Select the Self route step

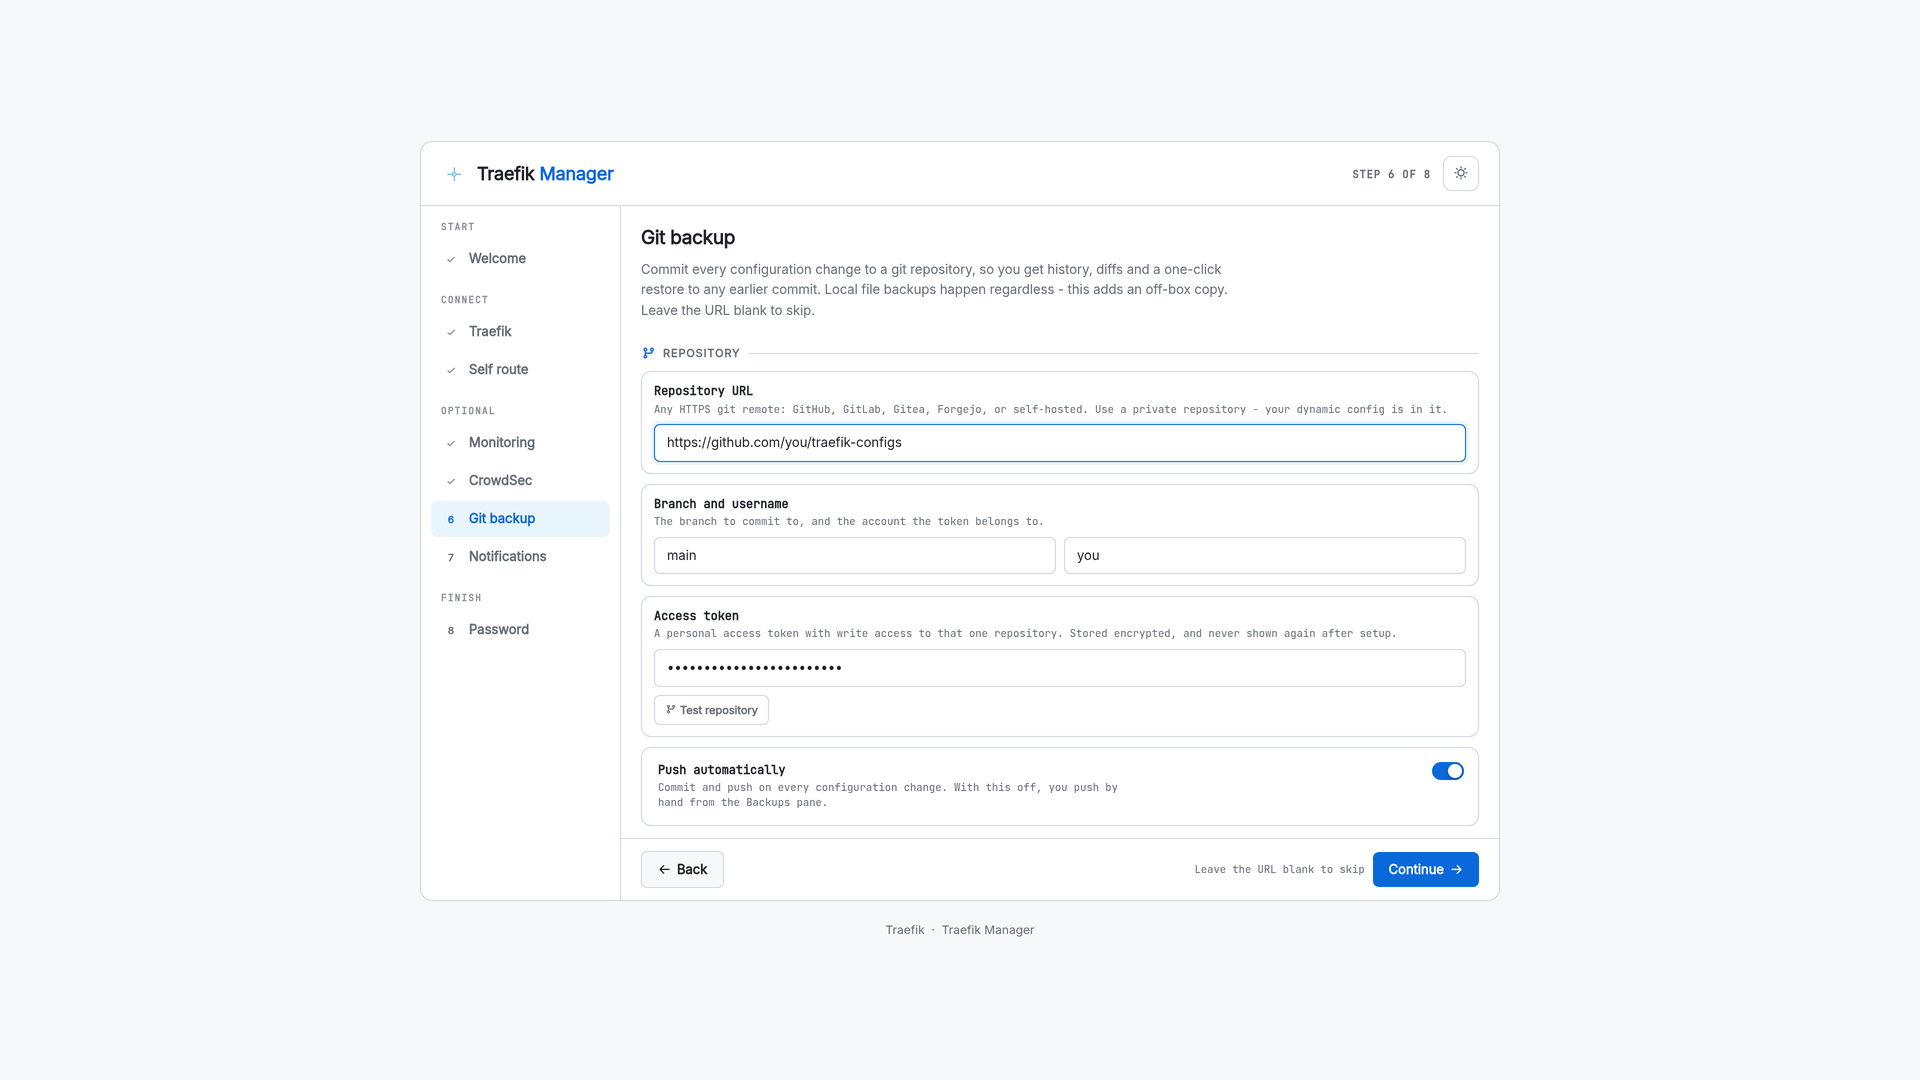click(520, 370)
